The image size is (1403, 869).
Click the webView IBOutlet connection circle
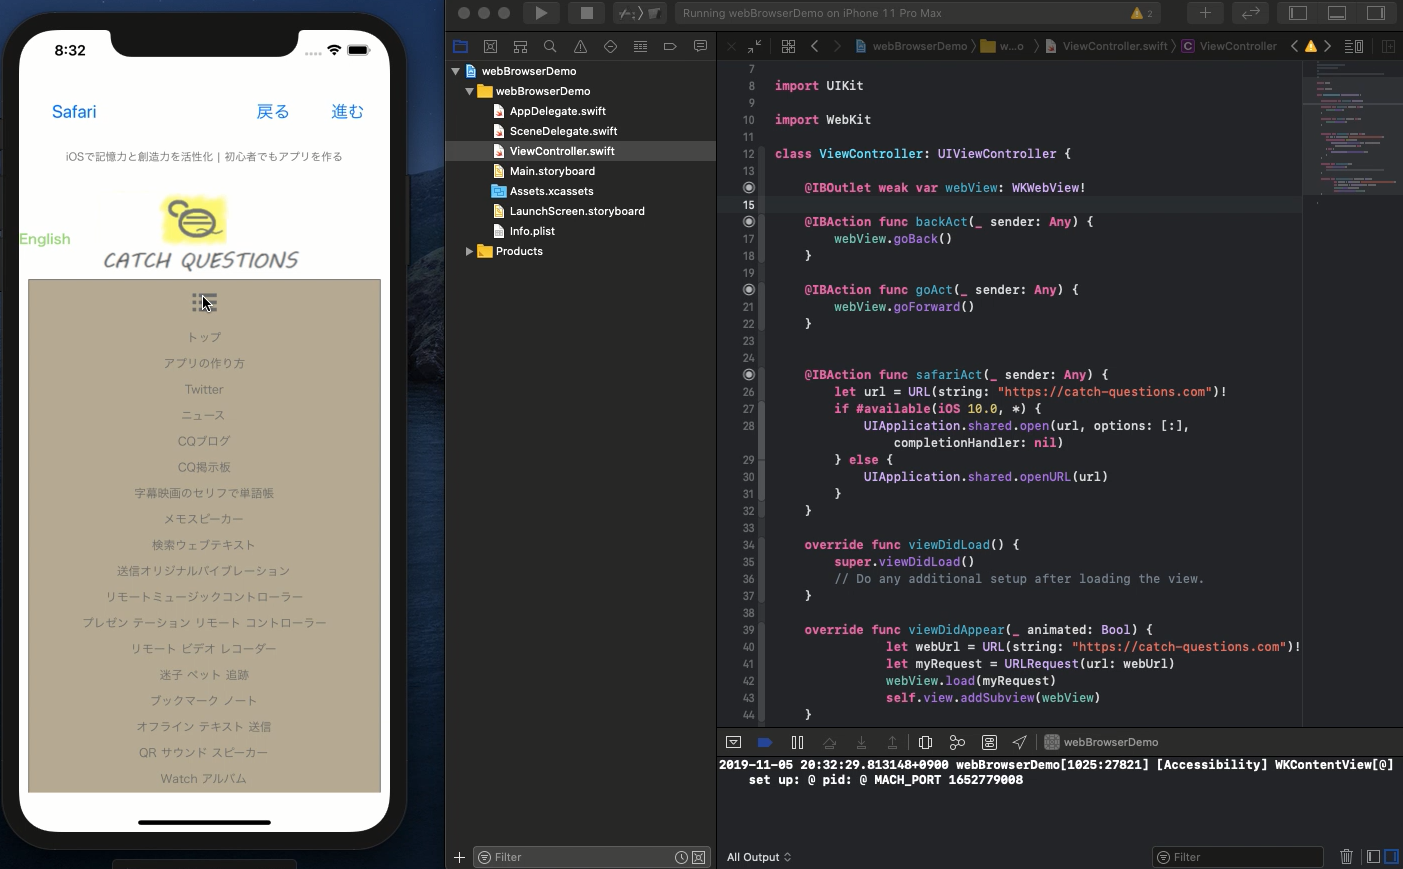tap(749, 188)
